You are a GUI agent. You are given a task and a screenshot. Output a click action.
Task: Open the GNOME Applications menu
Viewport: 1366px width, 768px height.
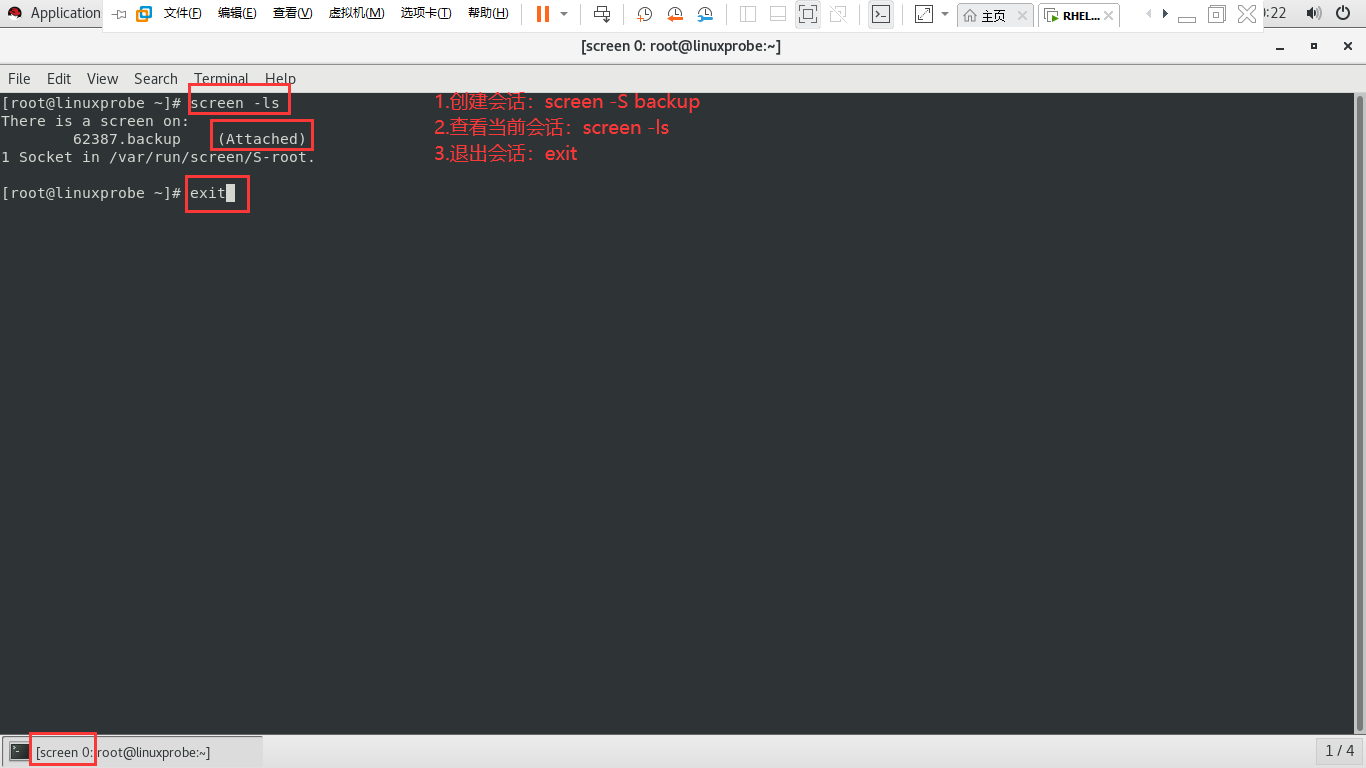pyautogui.click(x=53, y=13)
